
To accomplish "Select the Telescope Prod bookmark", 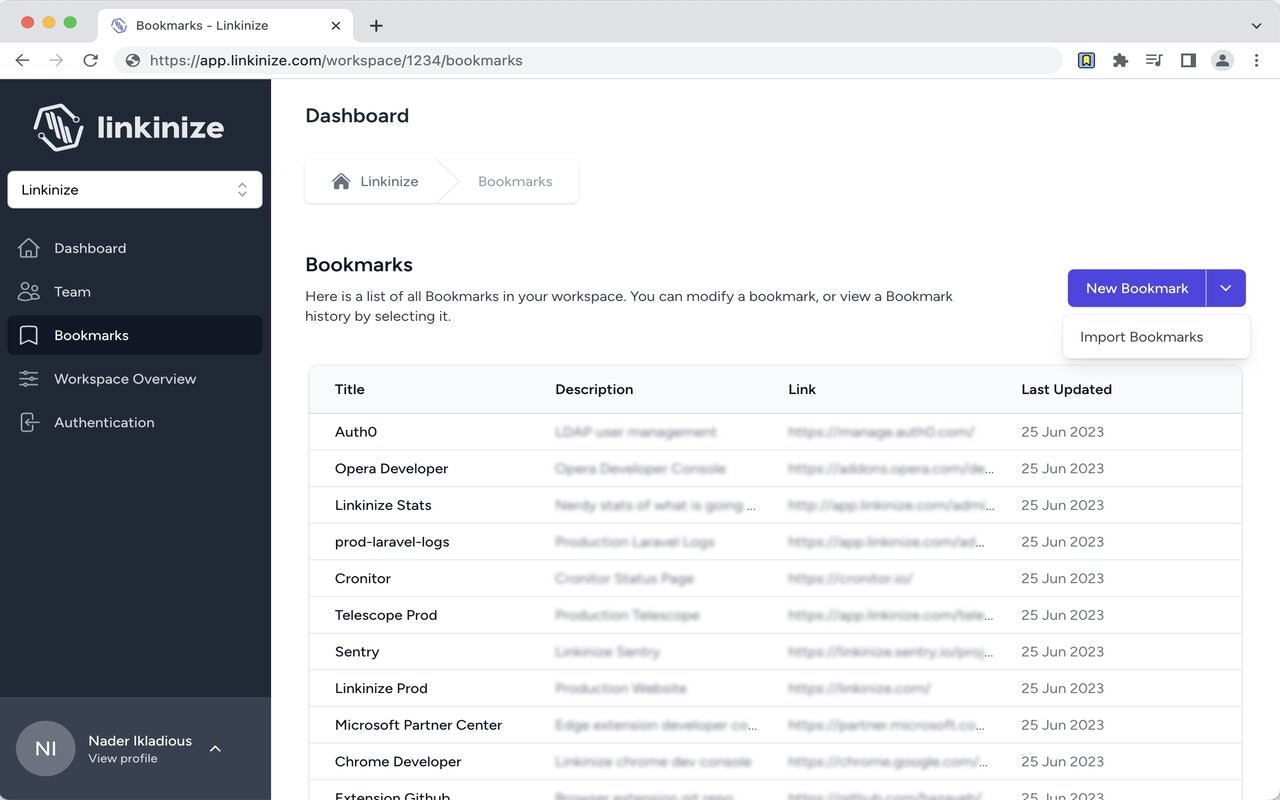I will (775, 615).
